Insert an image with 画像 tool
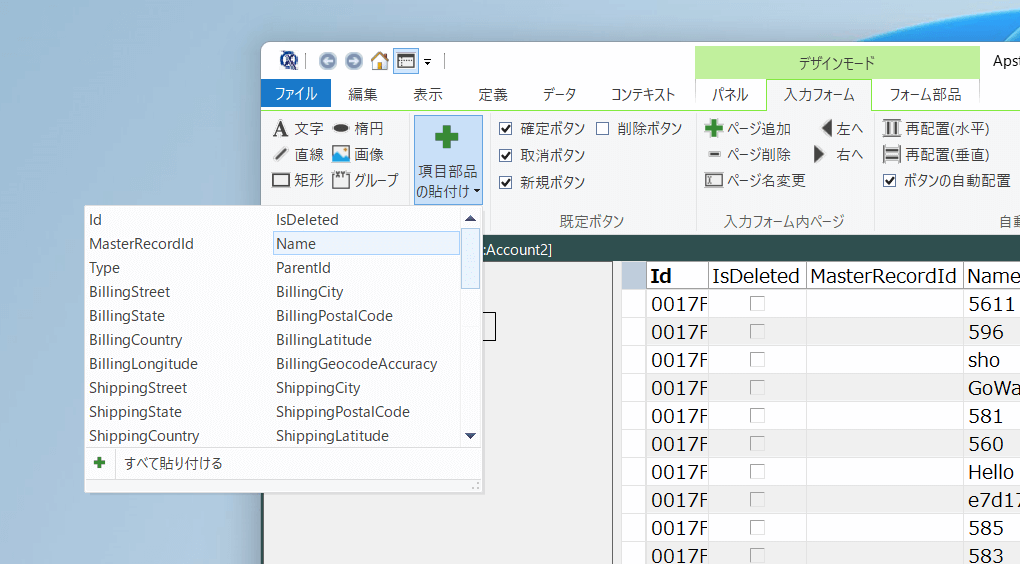1020x564 pixels. pyautogui.click(x=358, y=155)
